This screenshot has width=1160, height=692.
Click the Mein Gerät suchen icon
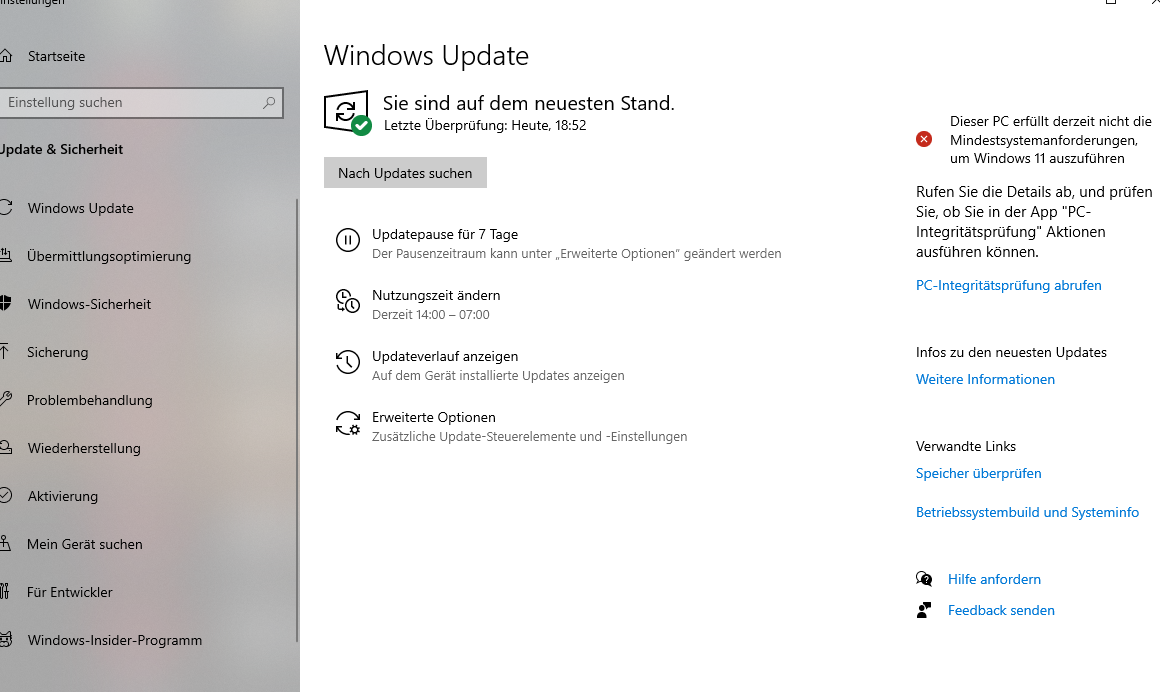pos(5,544)
